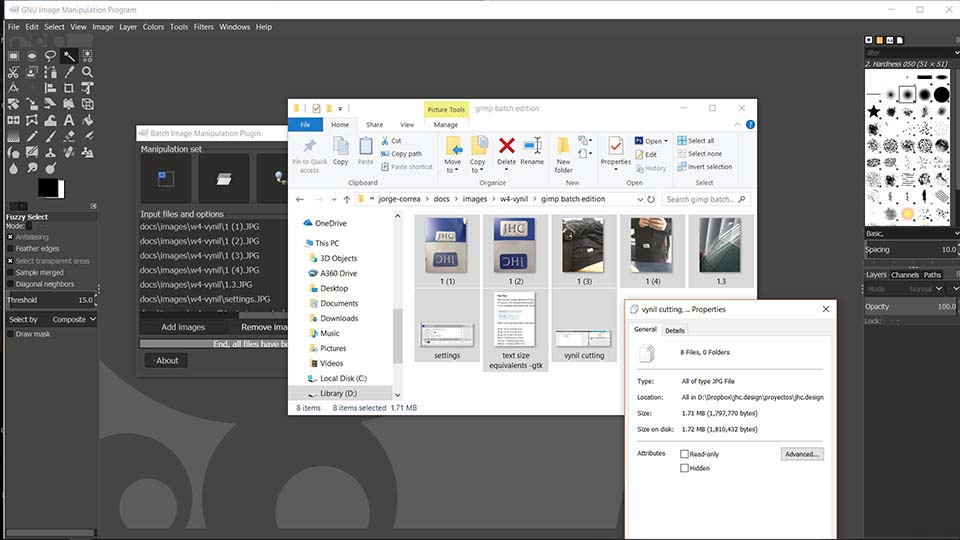
Task: Select the Scissors Select tool
Action: click(13, 72)
